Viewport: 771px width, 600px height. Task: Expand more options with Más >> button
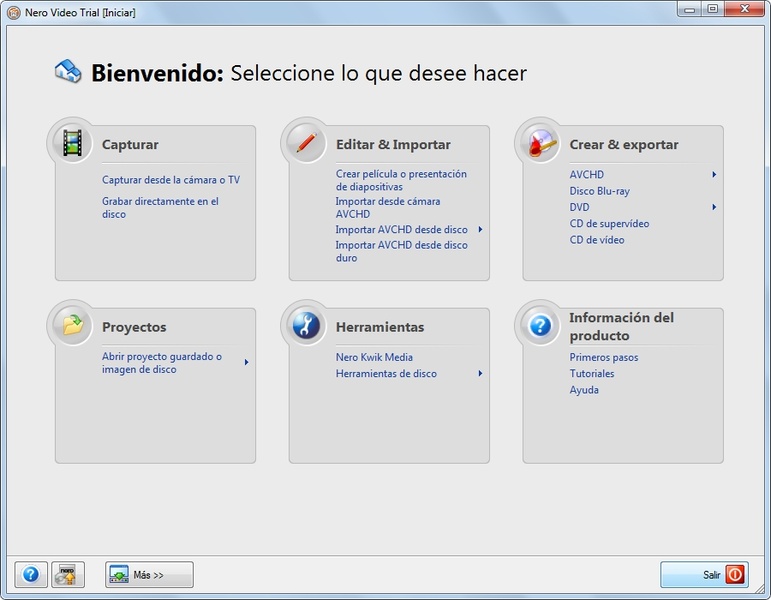pyautogui.click(x=149, y=574)
